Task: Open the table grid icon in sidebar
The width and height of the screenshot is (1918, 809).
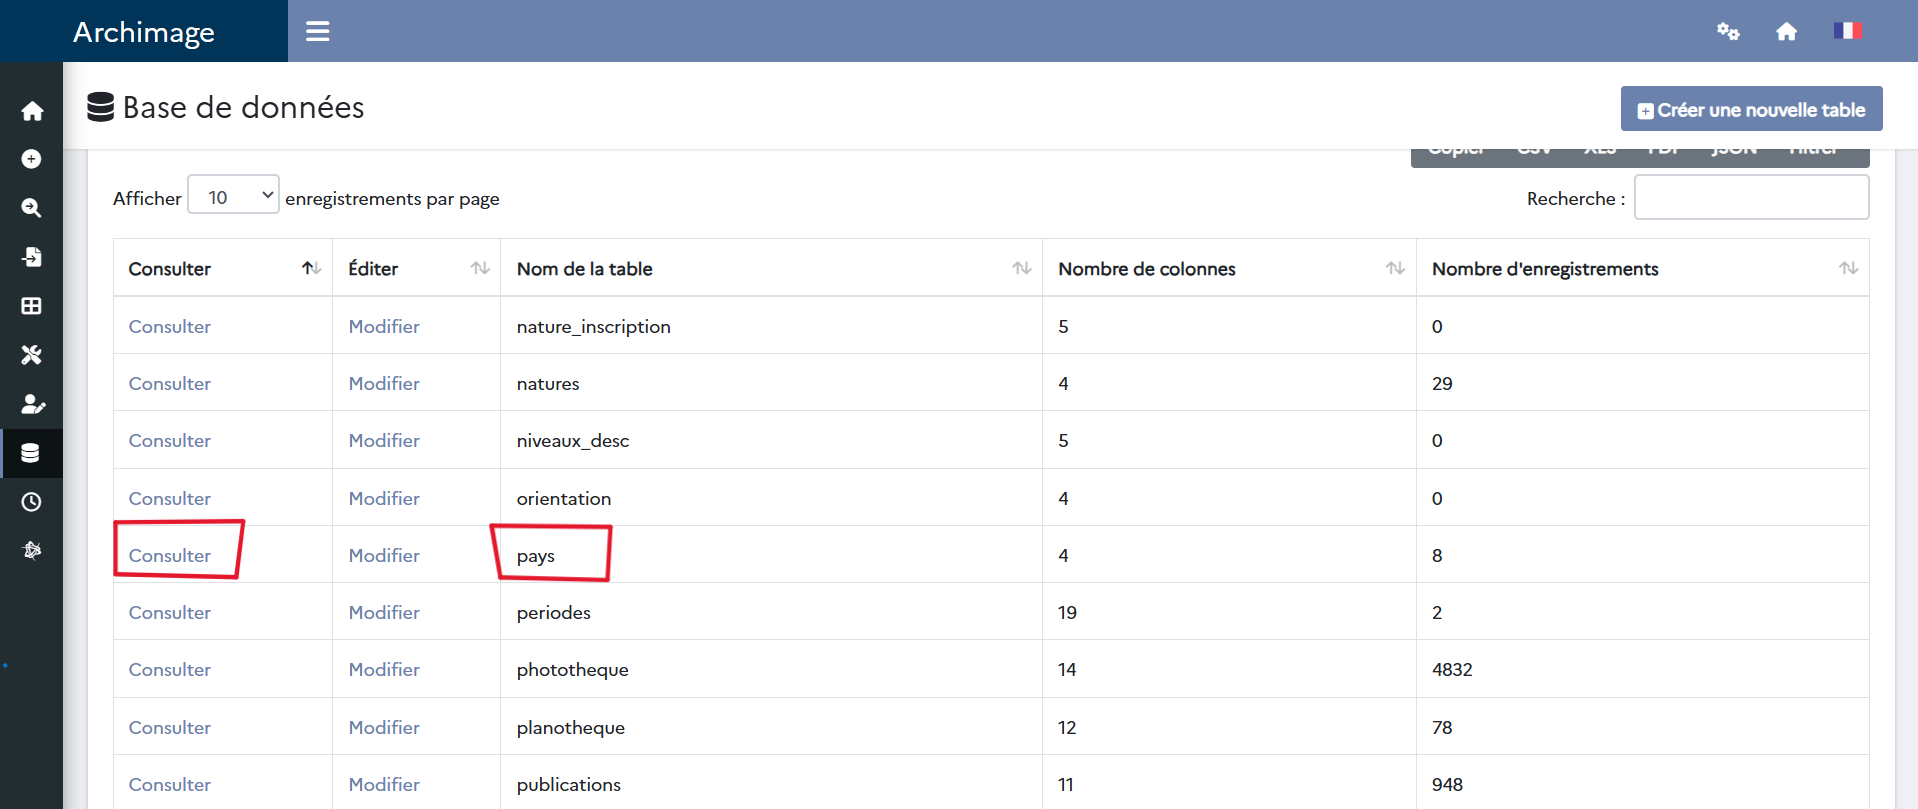Action: point(32,306)
